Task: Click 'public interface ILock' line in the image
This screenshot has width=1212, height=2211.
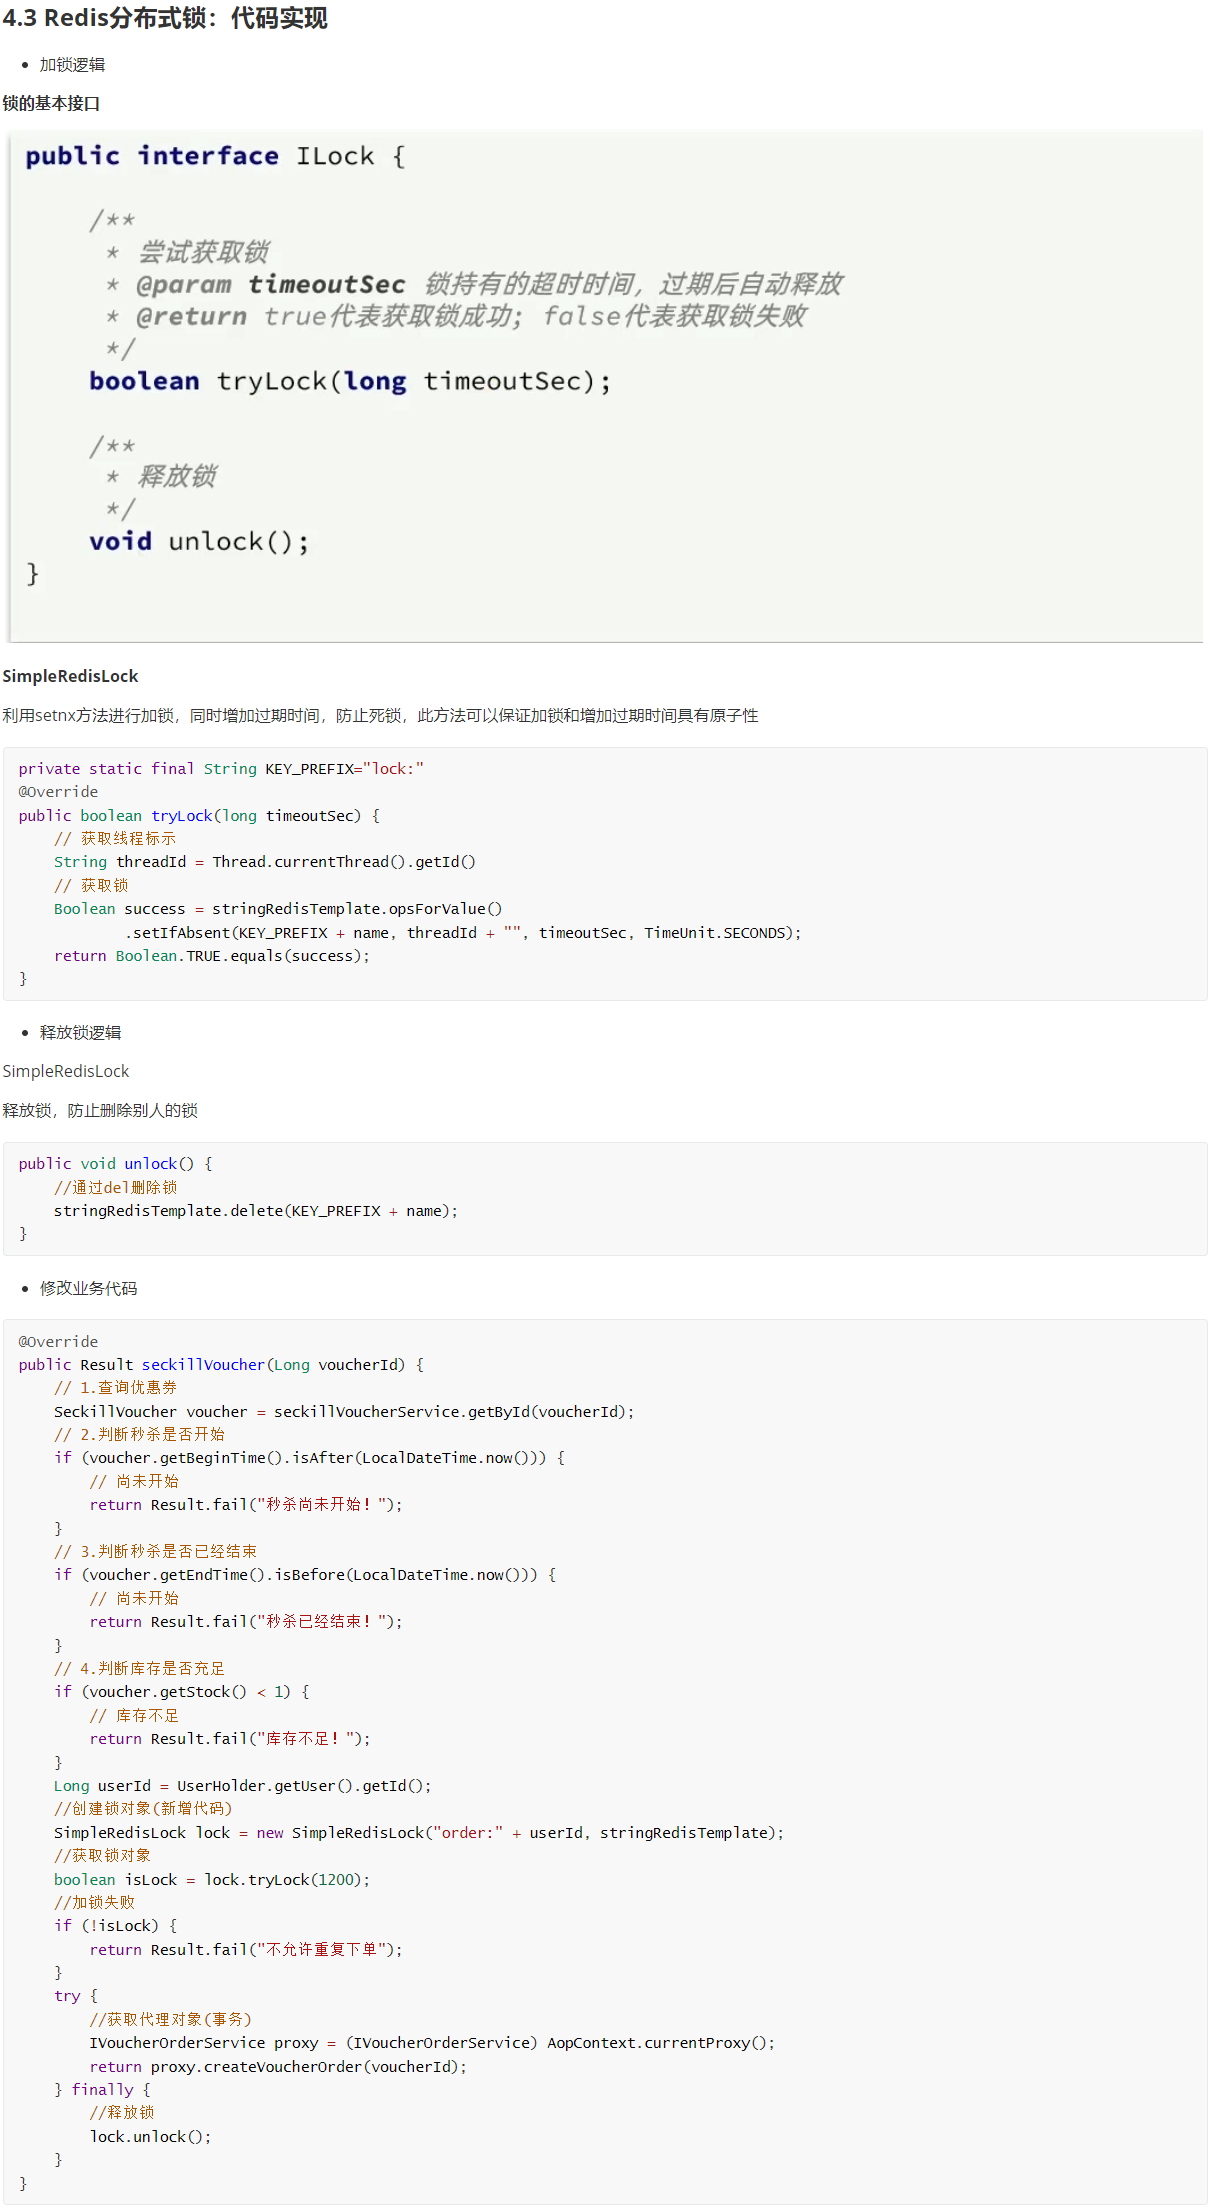Action: (x=214, y=157)
